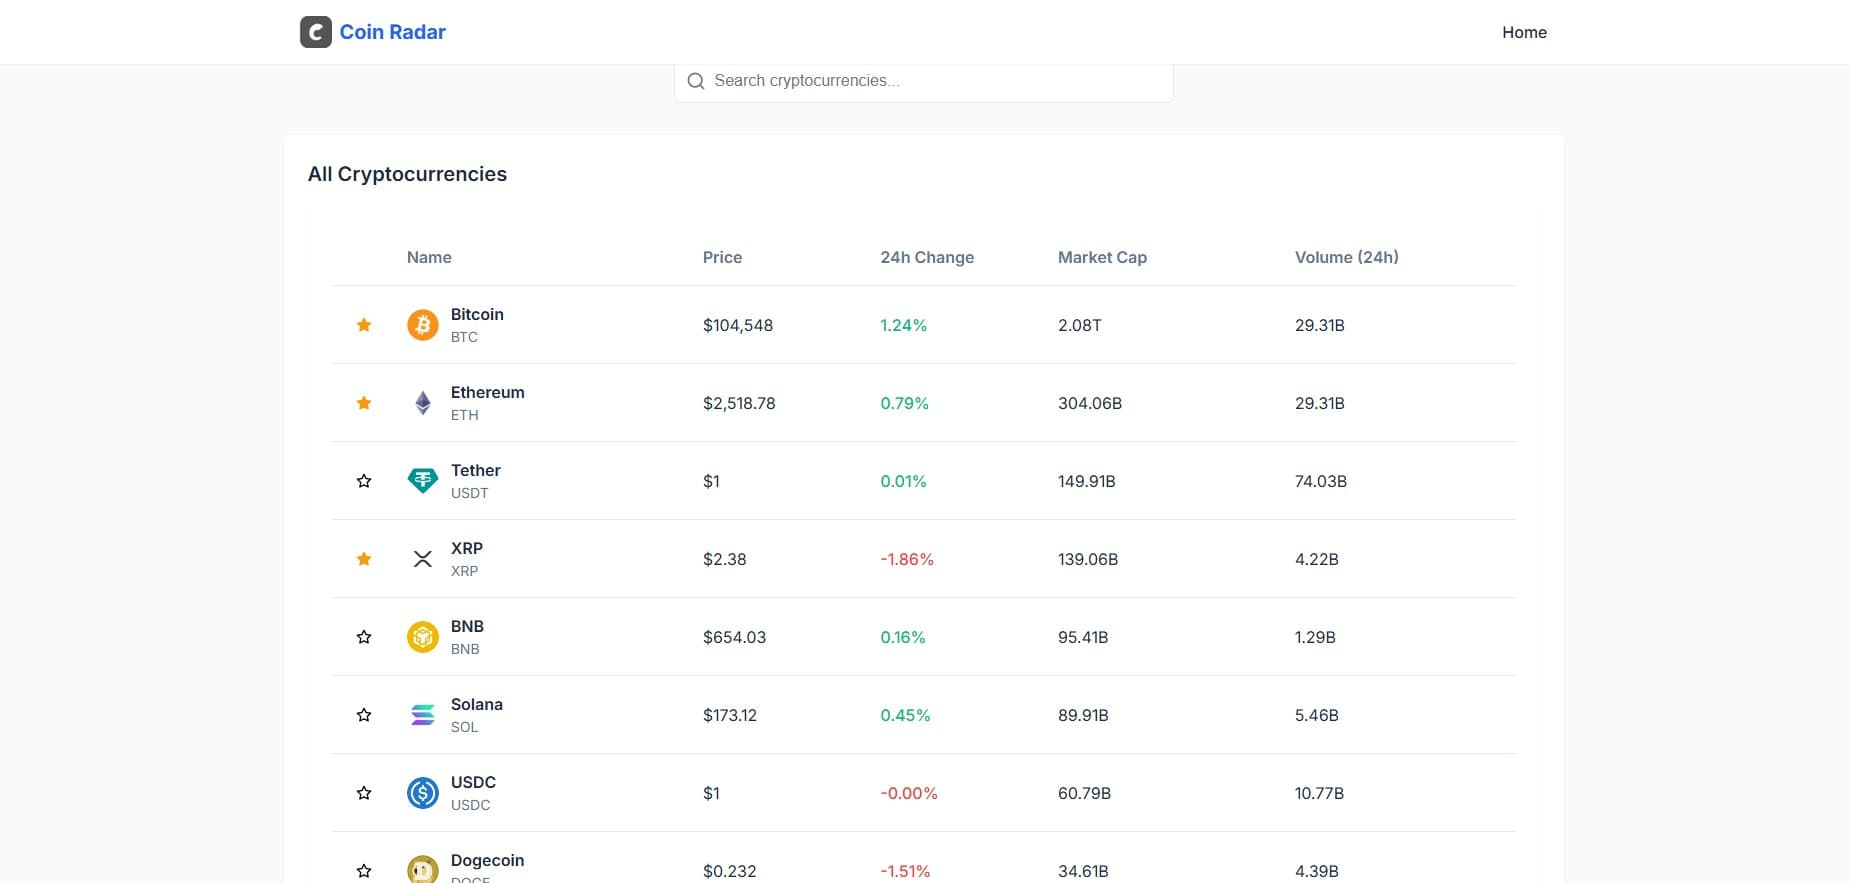Click Bitcoin 1.24% change value
This screenshot has width=1849, height=883.
click(903, 325)
